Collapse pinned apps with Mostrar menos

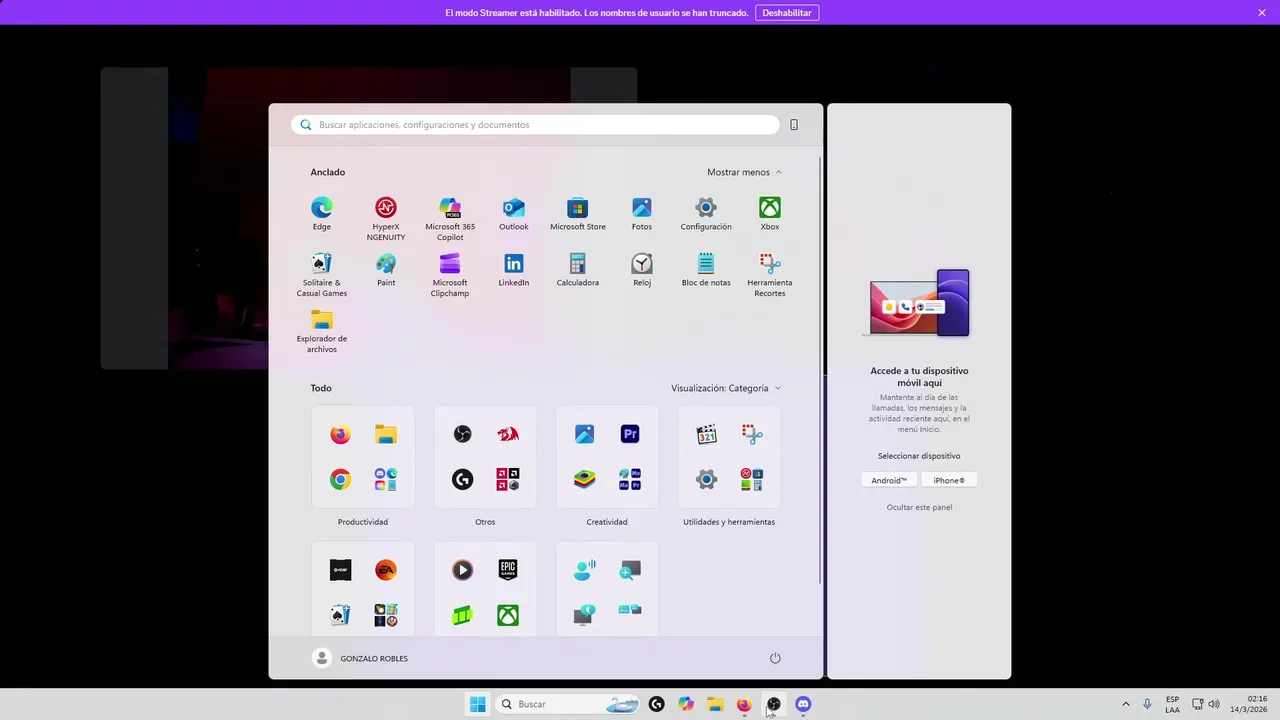744,172
